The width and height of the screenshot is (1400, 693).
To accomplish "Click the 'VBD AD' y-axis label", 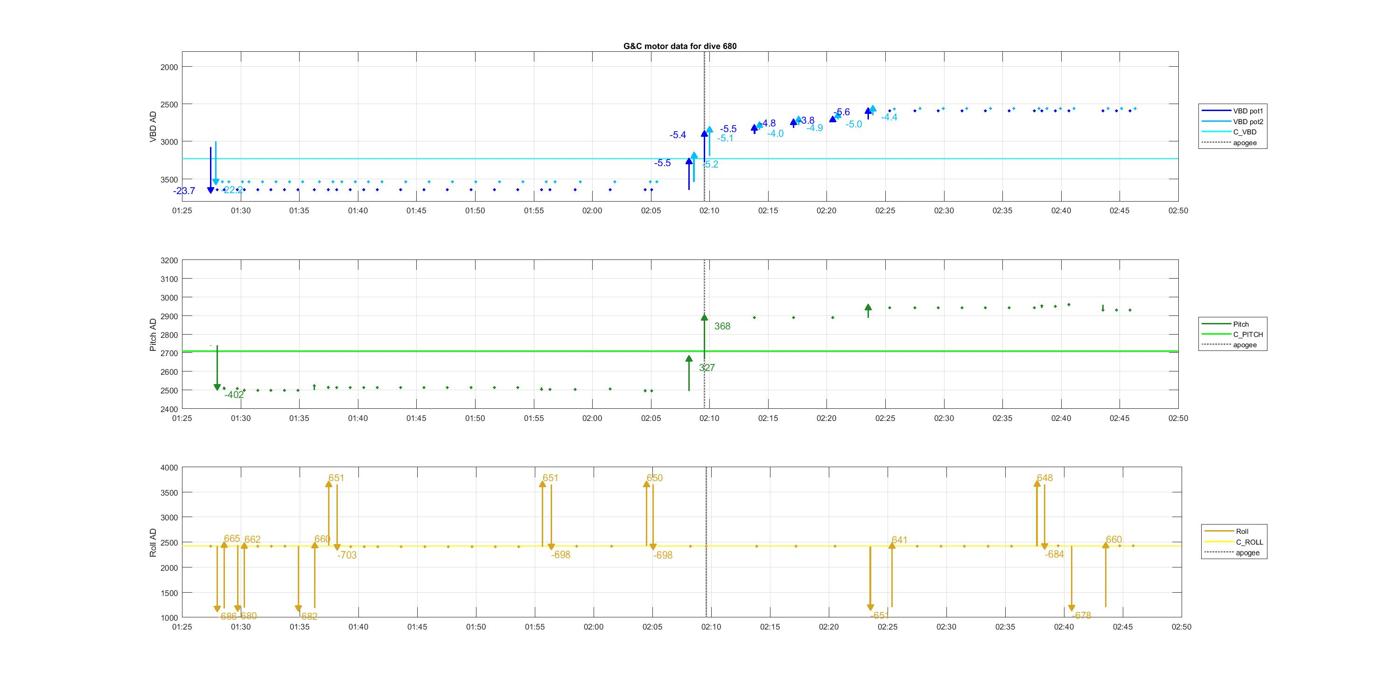I will (154, 127).
